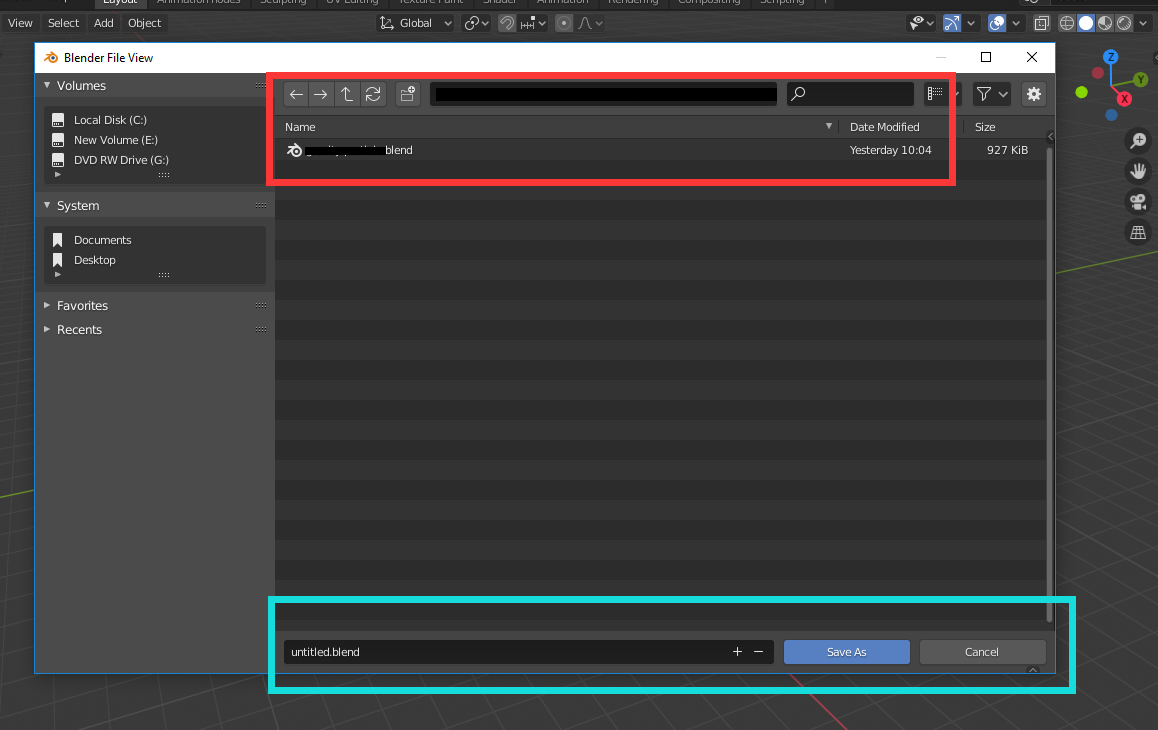Screen dimensions: 1158x730
Task: Open the Object menu
Action: point(144,23)
